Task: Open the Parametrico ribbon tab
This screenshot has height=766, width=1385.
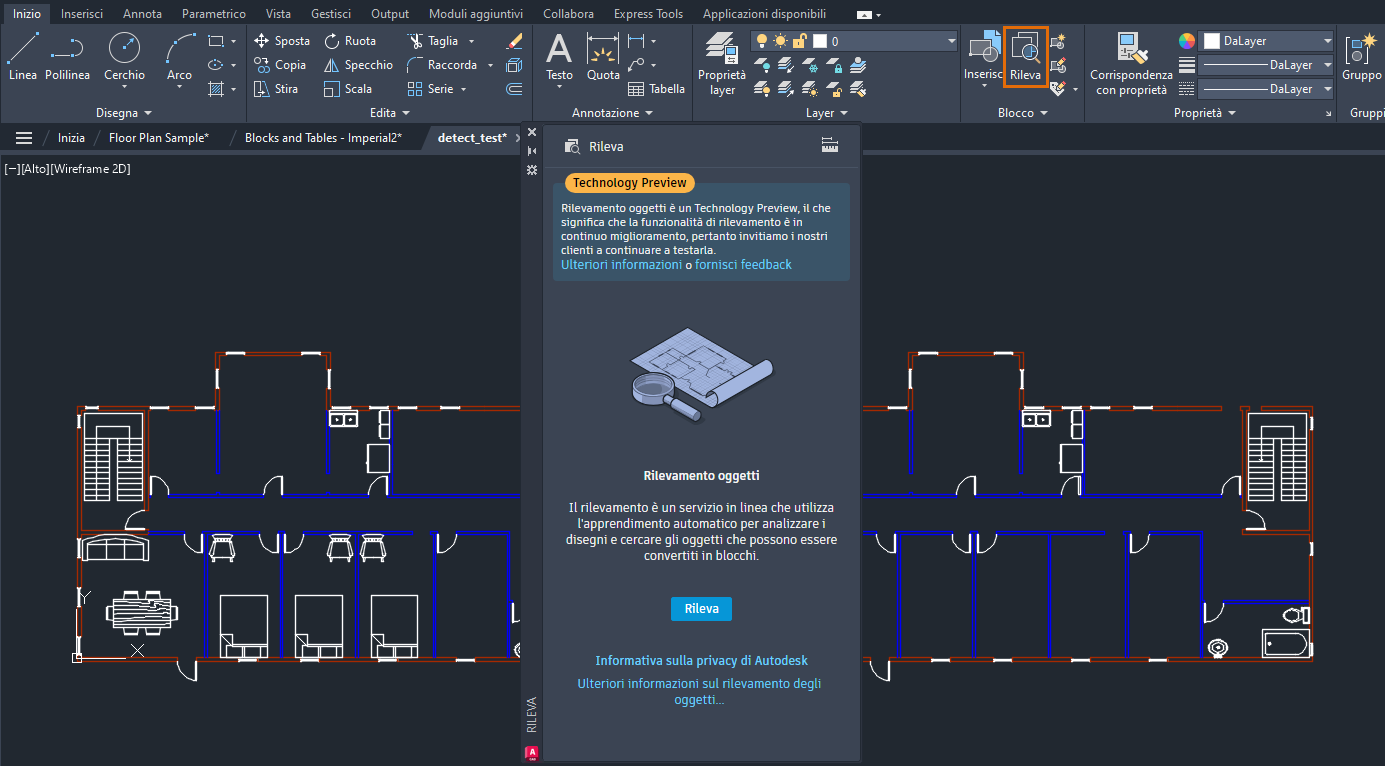Action: click(214, 14)
